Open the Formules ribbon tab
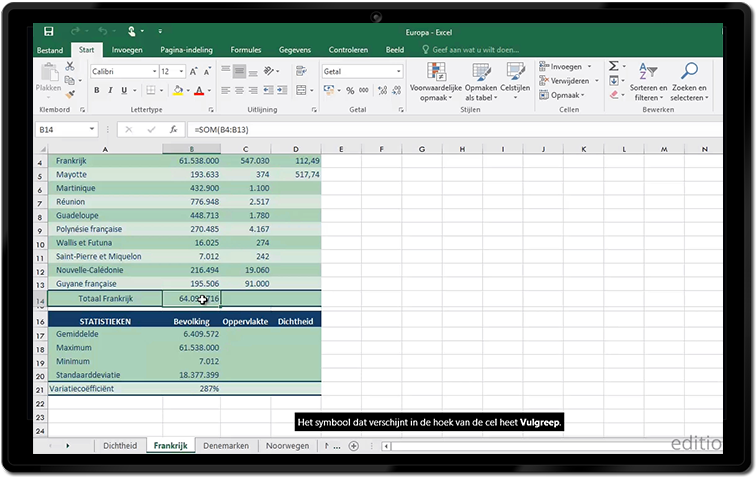This screenshot has width=756, height=477. click(245, 50)
